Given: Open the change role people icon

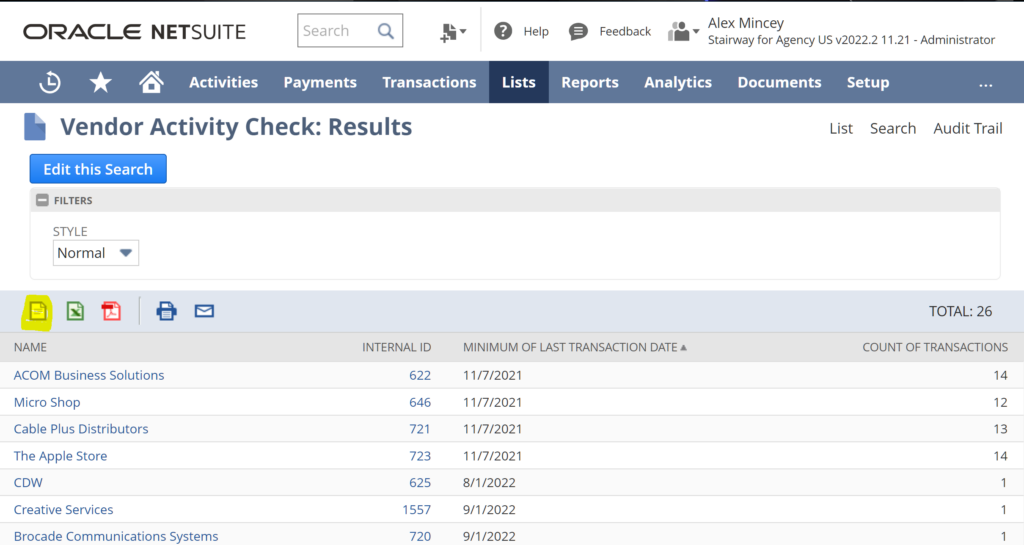Looking at the screenshot, I should (683, 31).
